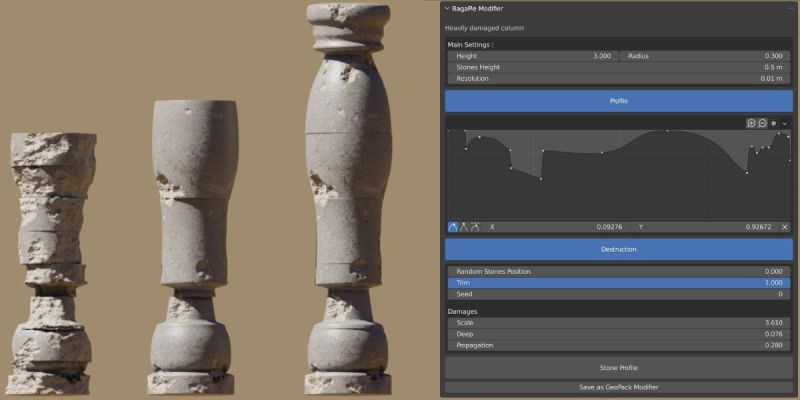Click the Radius value field
Screen dimensions: 800x400
click(705, 56)
